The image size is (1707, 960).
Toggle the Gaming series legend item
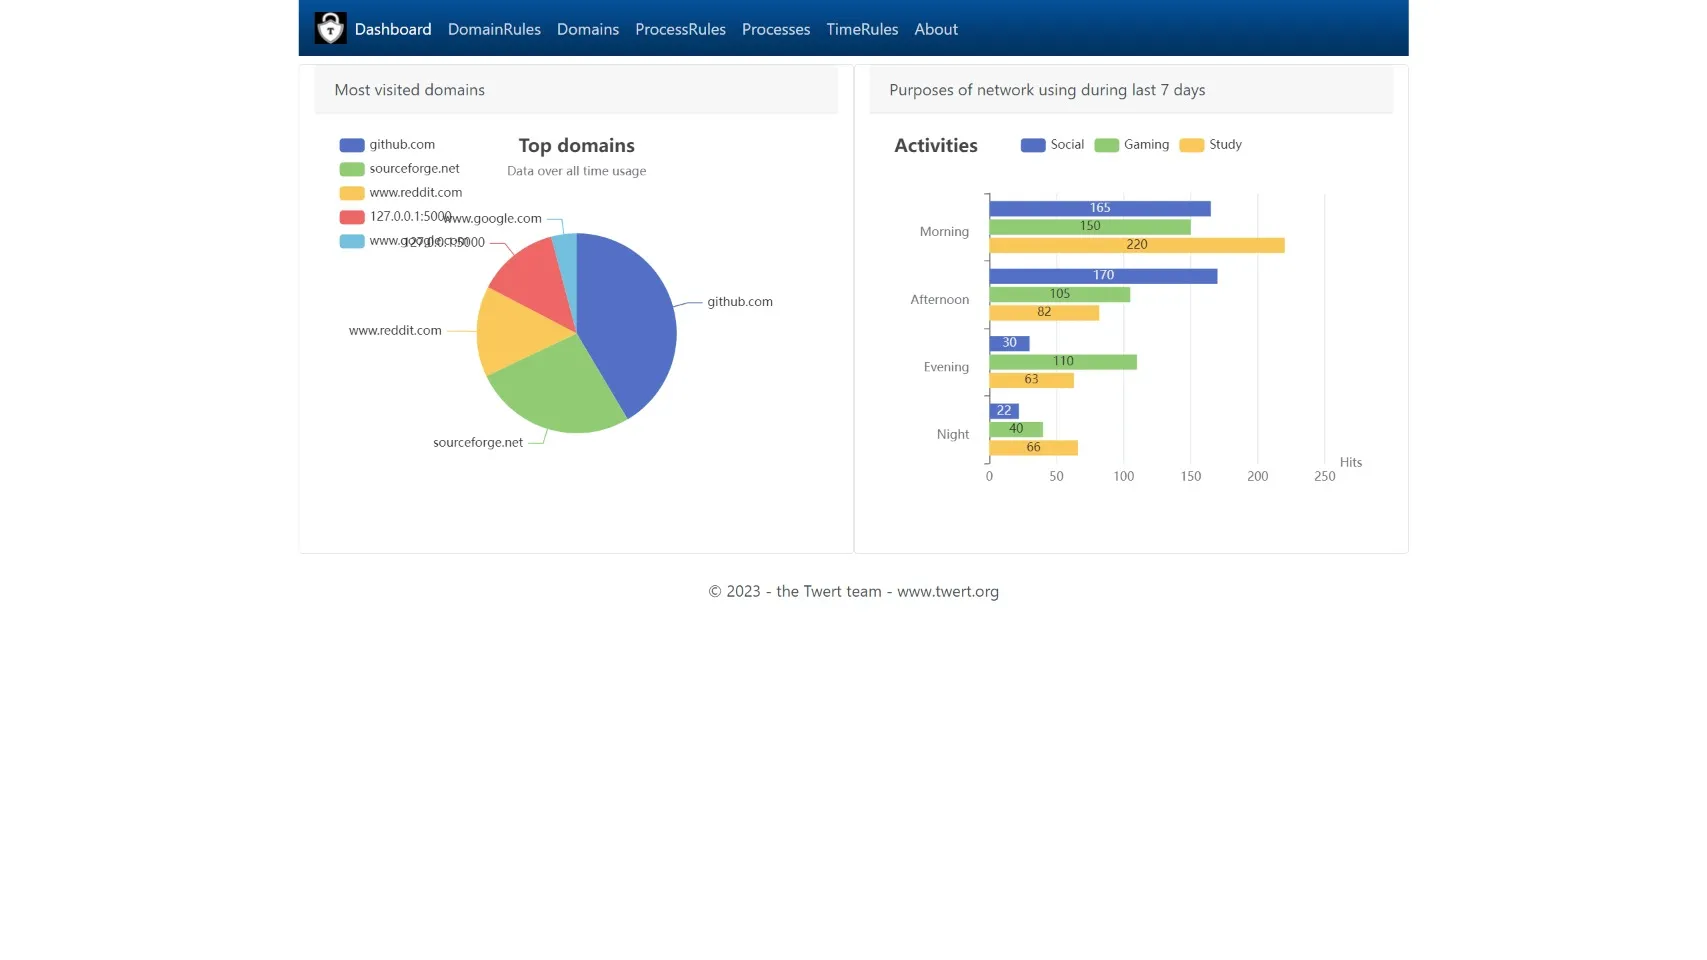pos(1132,145)
